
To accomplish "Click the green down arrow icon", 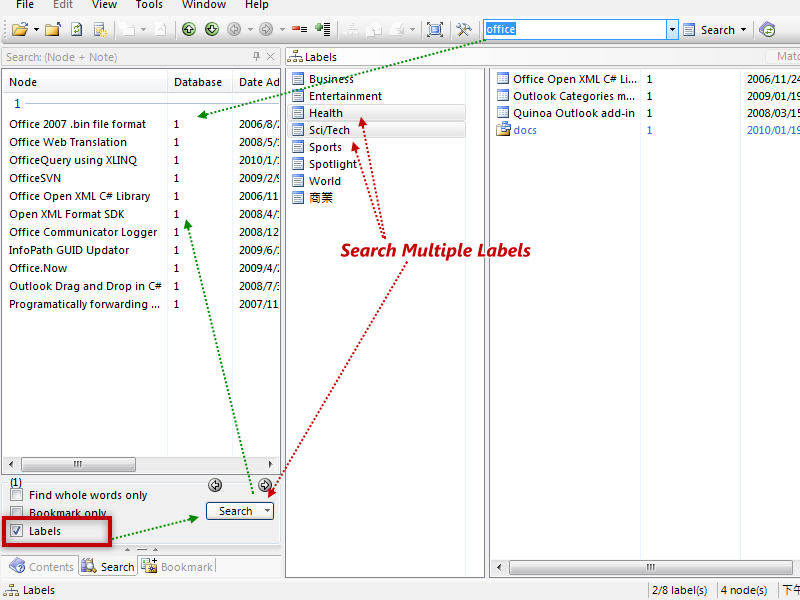I will [x=212, y=30].
